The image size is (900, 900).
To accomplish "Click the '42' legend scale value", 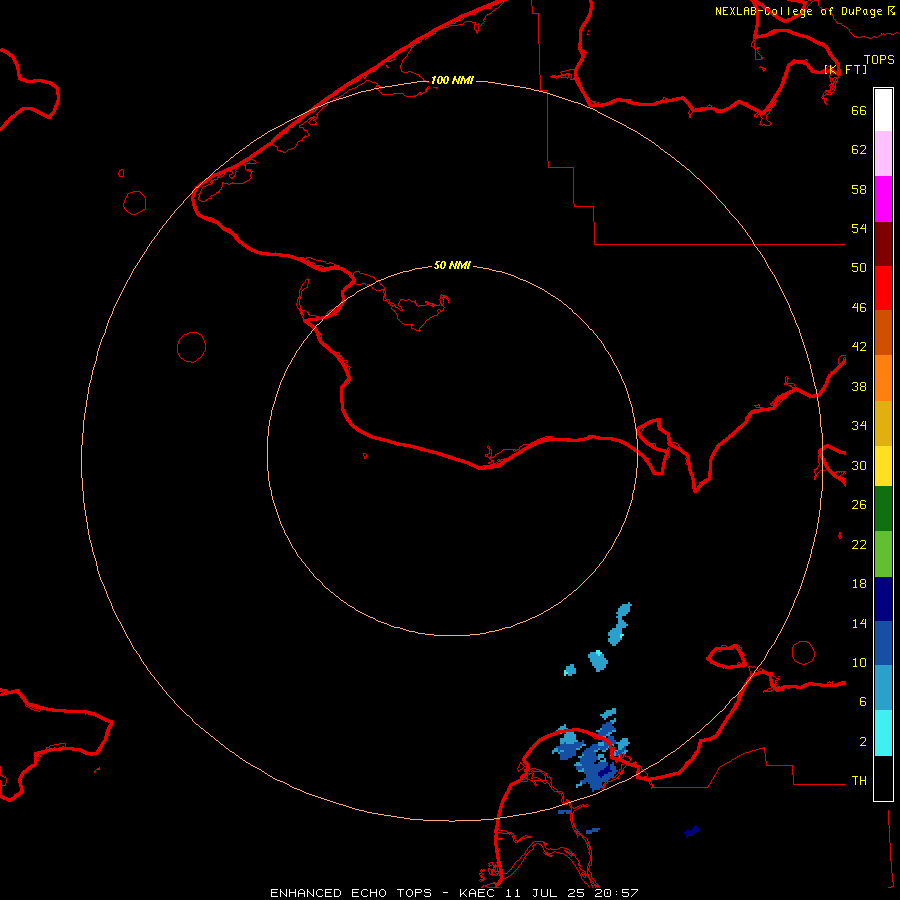I will (x=859, y=347).
